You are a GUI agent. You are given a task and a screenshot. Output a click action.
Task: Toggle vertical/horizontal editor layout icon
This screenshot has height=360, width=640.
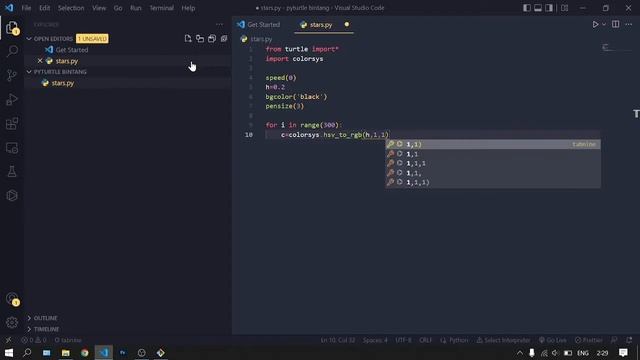pyautogui.click(x=200, y=38)
